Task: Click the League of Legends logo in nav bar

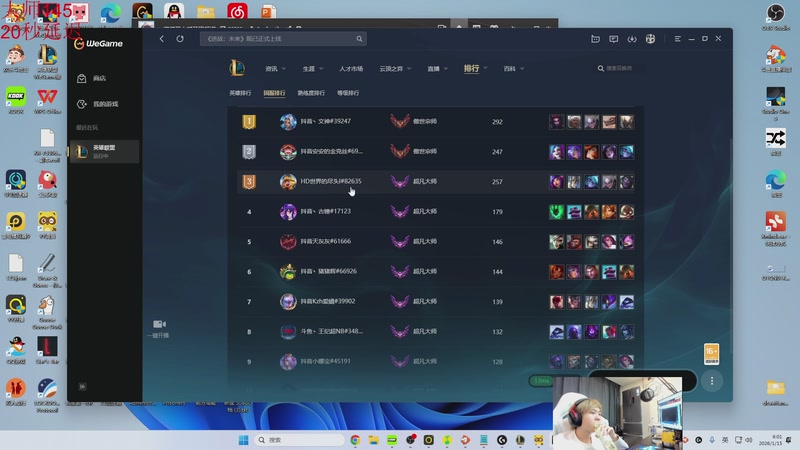Action: click(237, 68)
